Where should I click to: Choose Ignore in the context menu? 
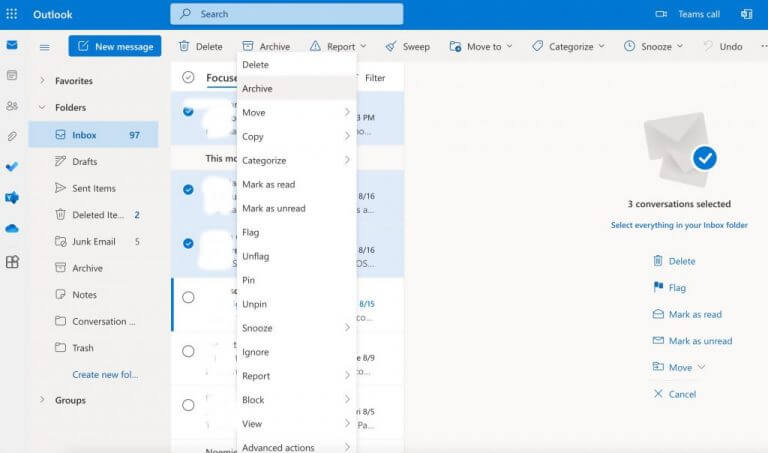[296, 352]
